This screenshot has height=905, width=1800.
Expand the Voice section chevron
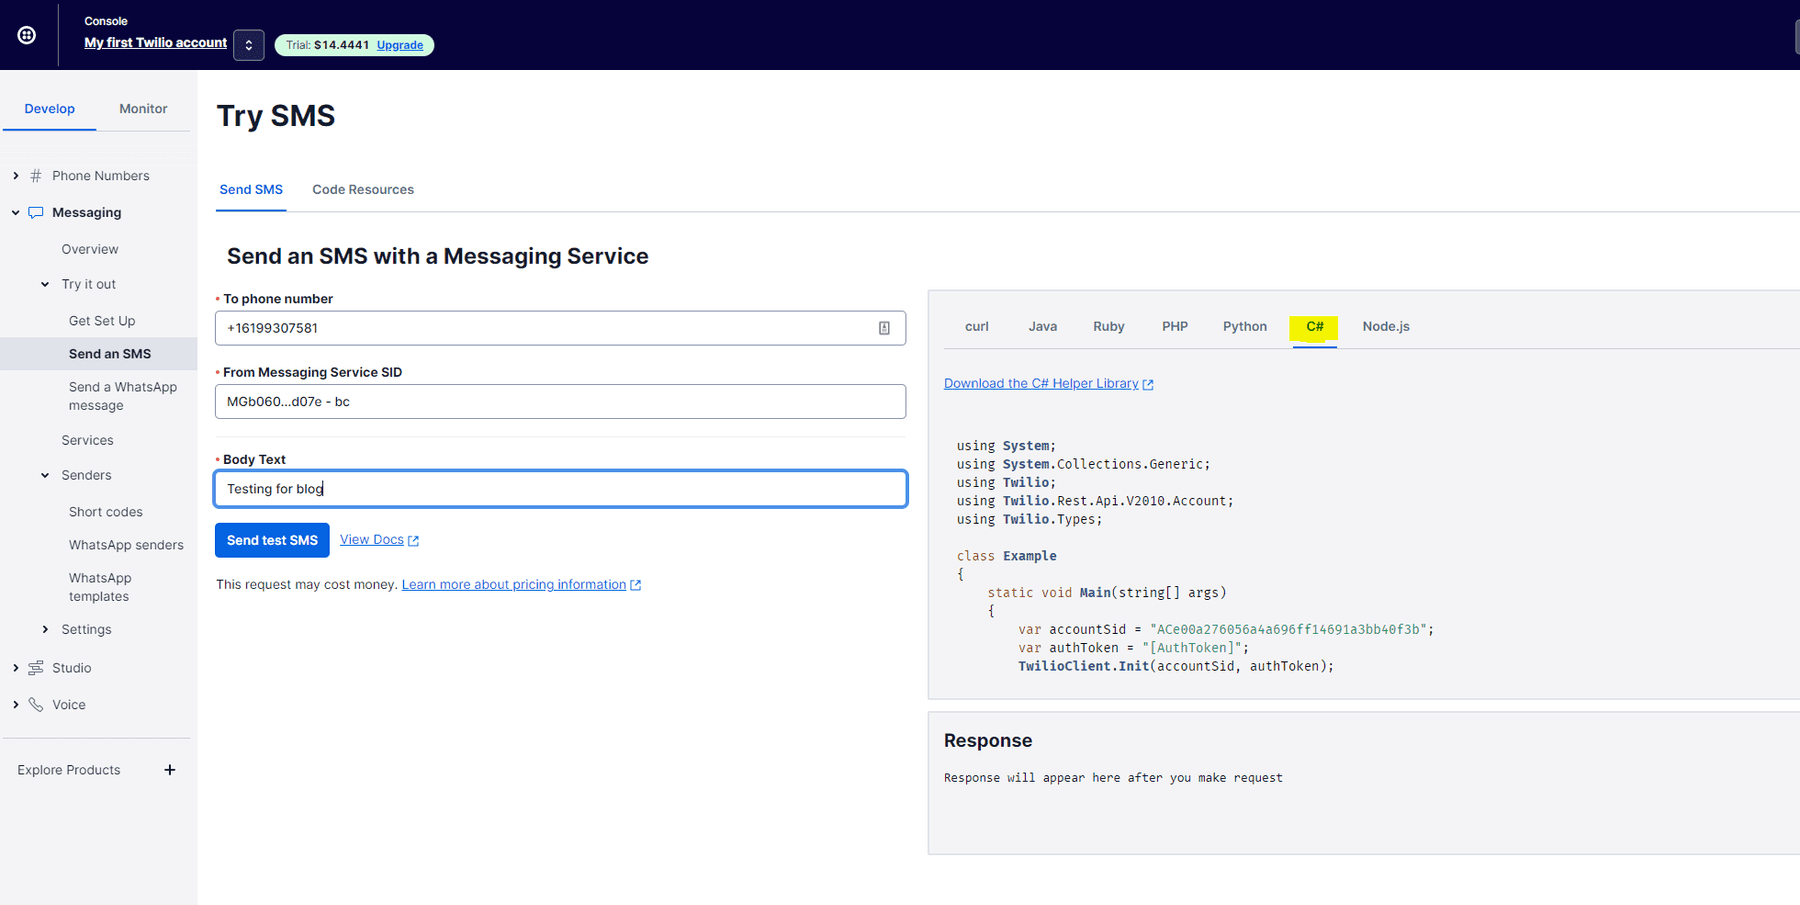click(x=16, y=705)
